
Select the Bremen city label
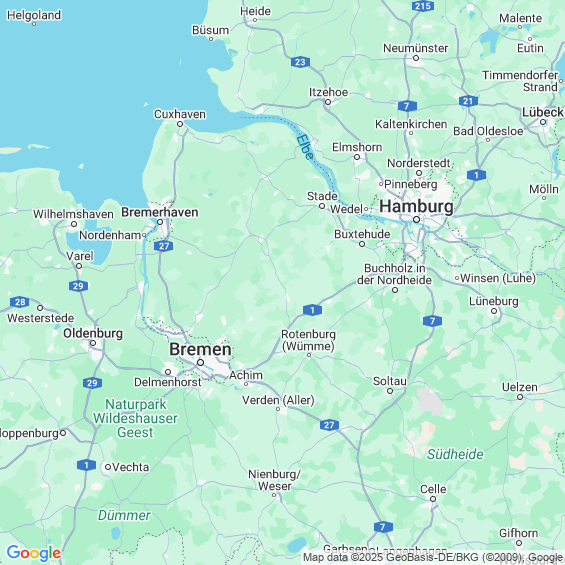point(200,349)
